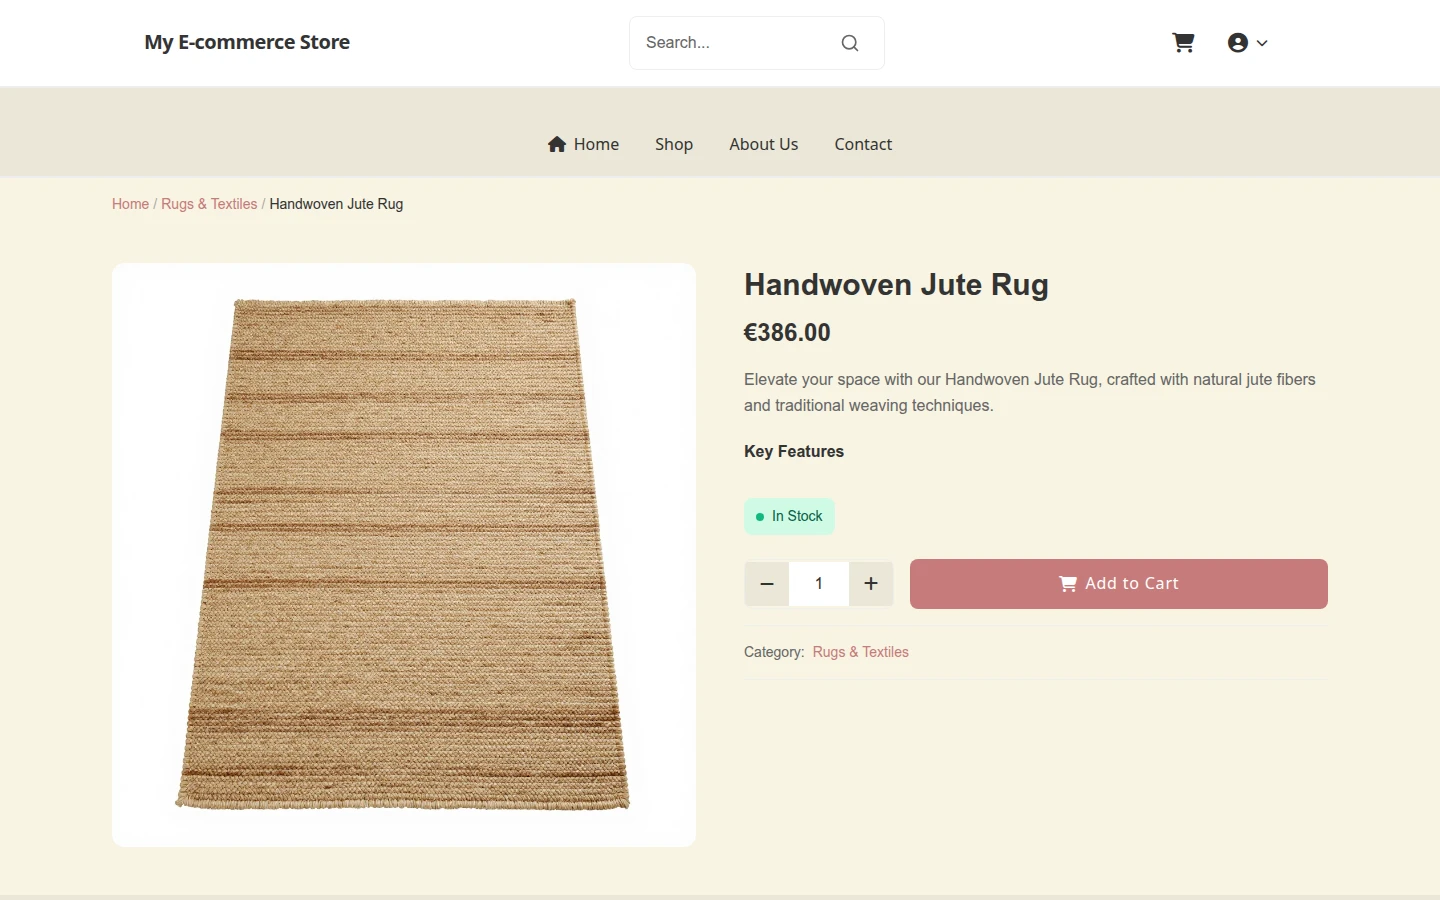
Task: Go to Home in navigation bar
Action: coord(583,144)
